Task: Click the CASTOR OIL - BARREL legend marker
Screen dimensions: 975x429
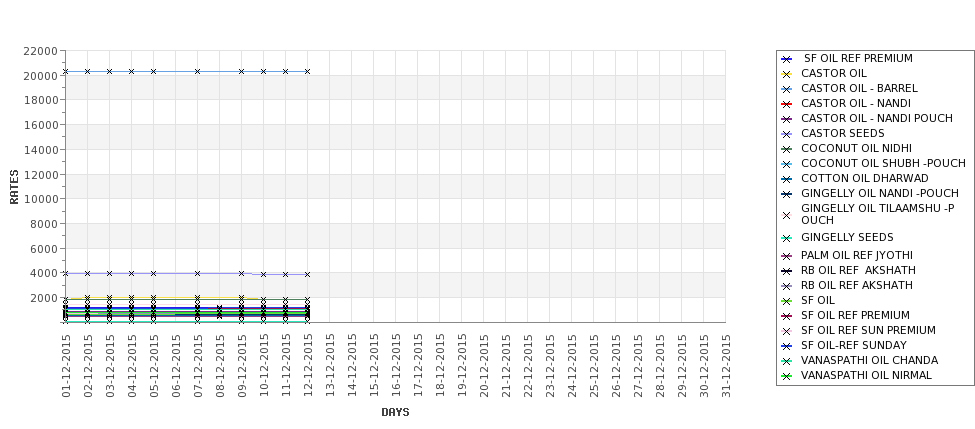Action: [x=786, y=89]
